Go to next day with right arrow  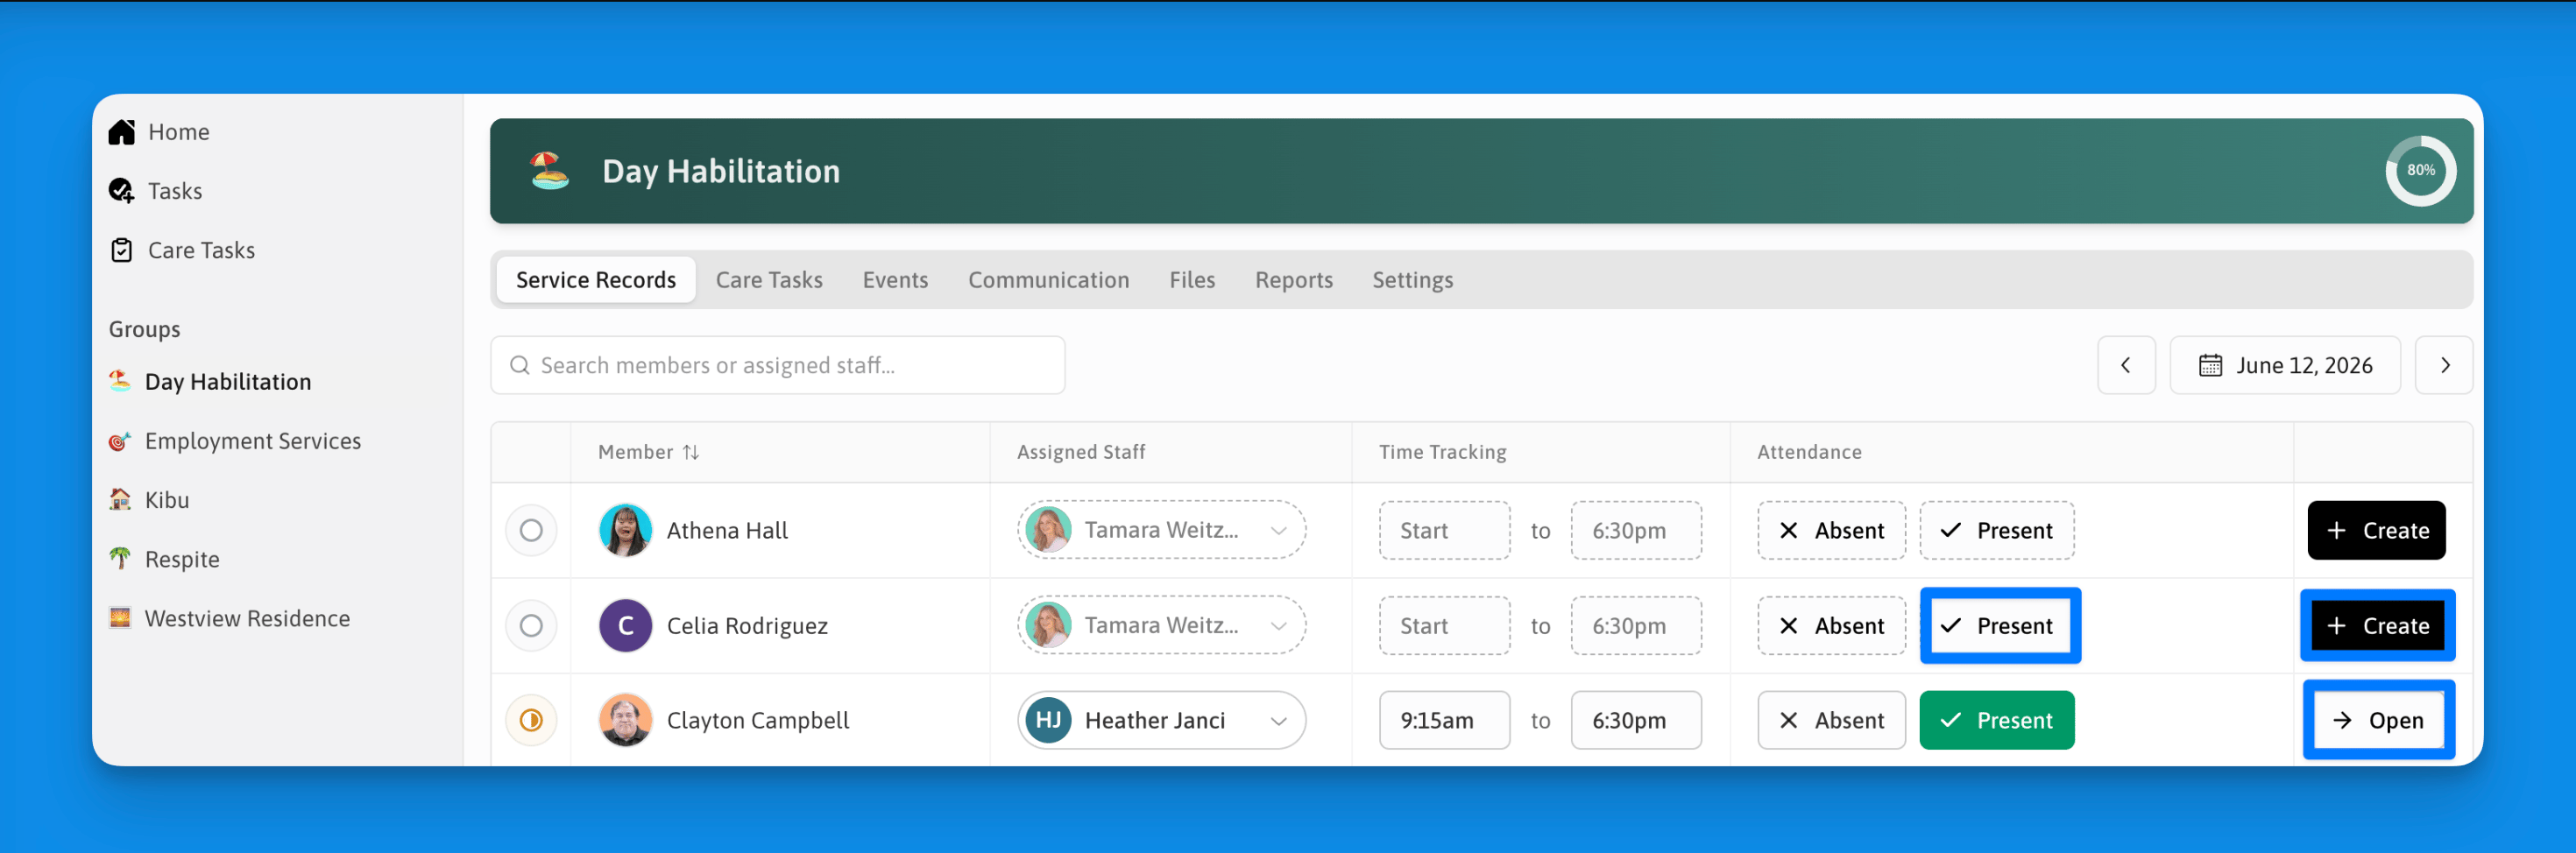[2444, 365]
